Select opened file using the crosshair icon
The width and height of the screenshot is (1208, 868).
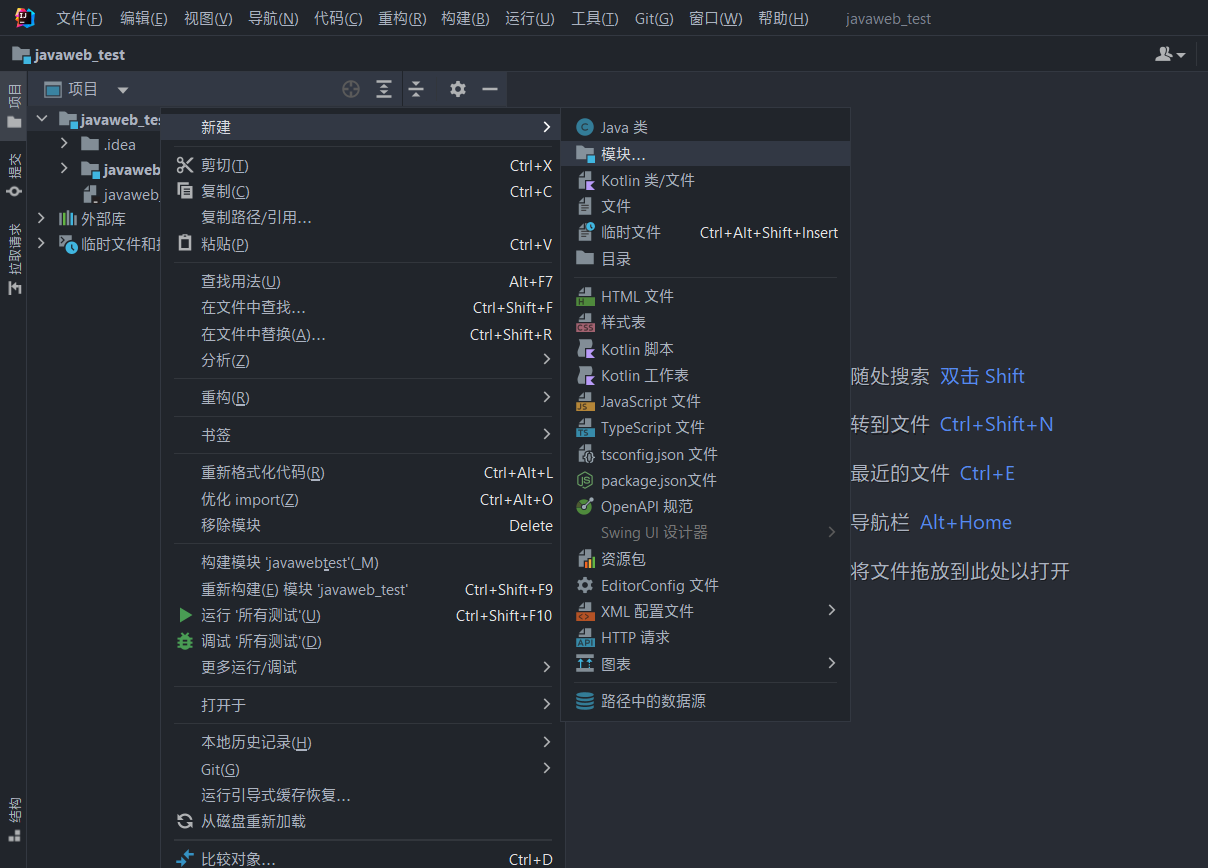point(351,89)
